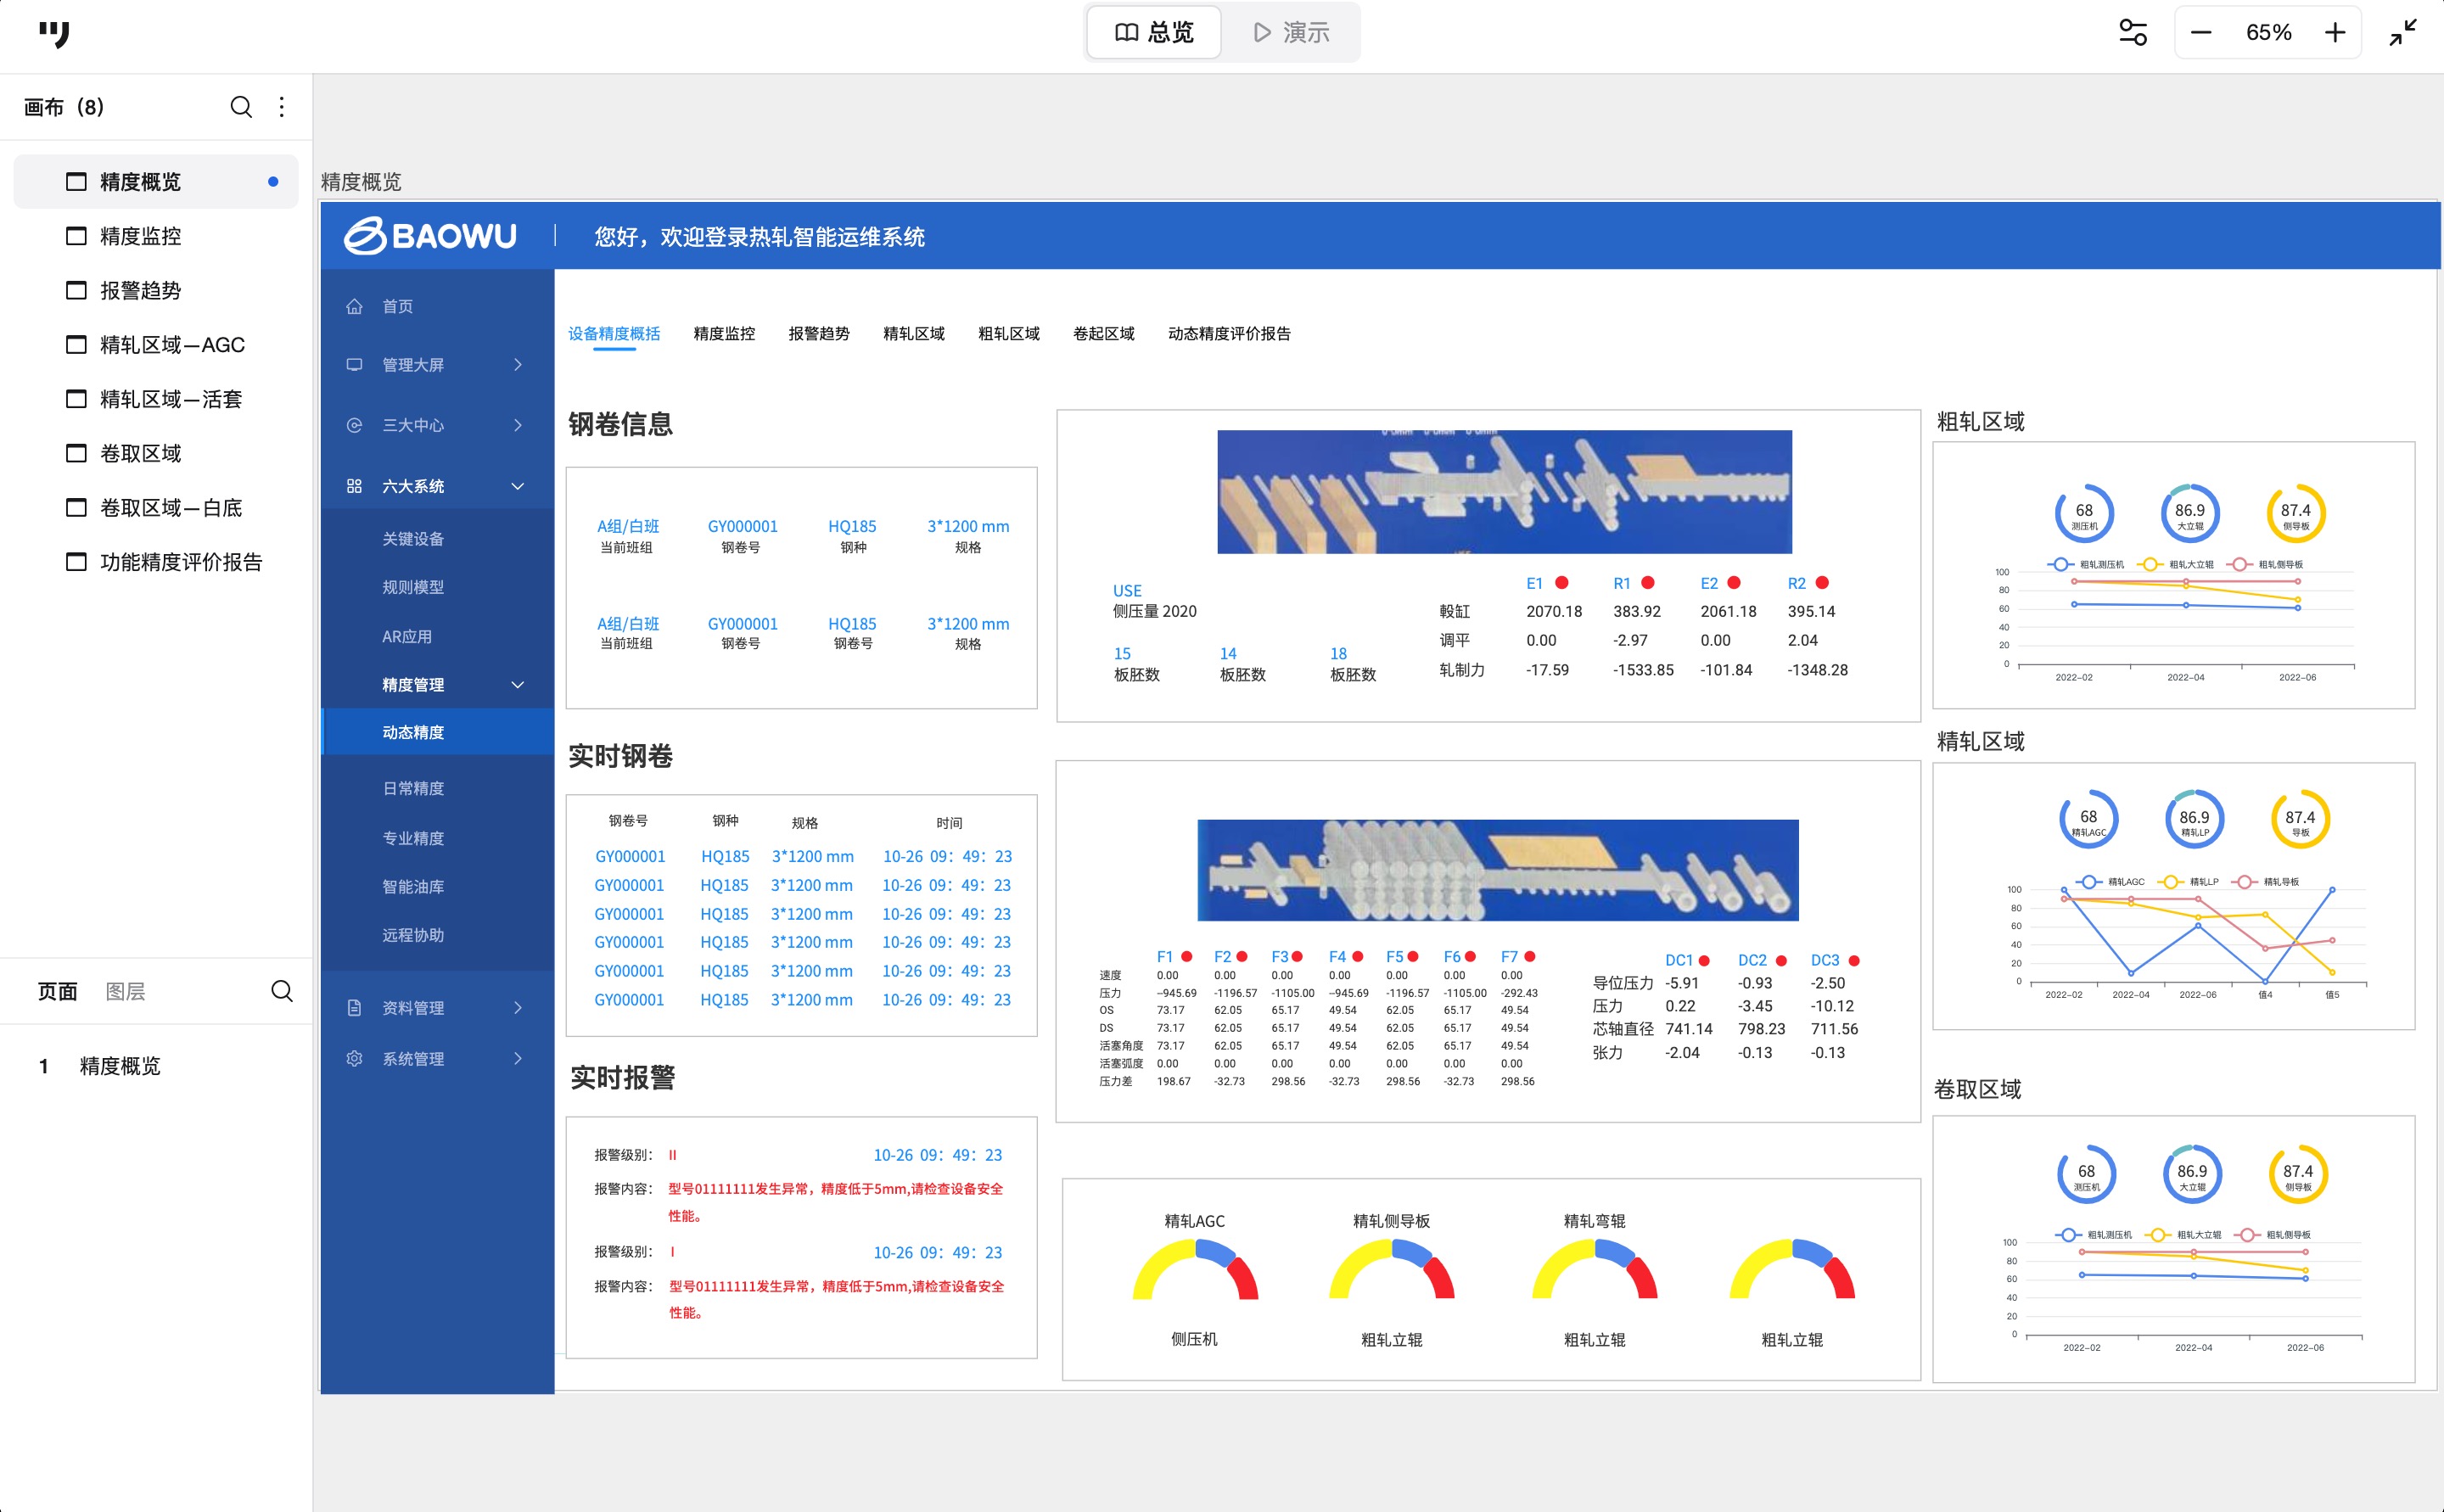Viewport: 2444px width, 1512px height.
Task: Switch to 演示 presentation mode
Action: [x=1291, y=33]
